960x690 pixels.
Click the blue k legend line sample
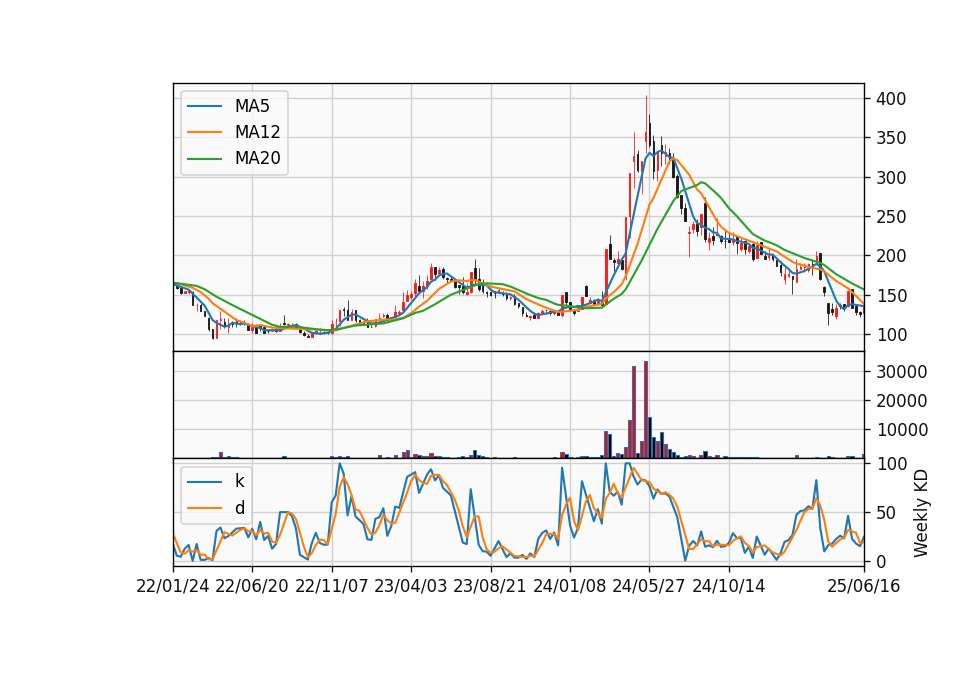pos(204,482)
